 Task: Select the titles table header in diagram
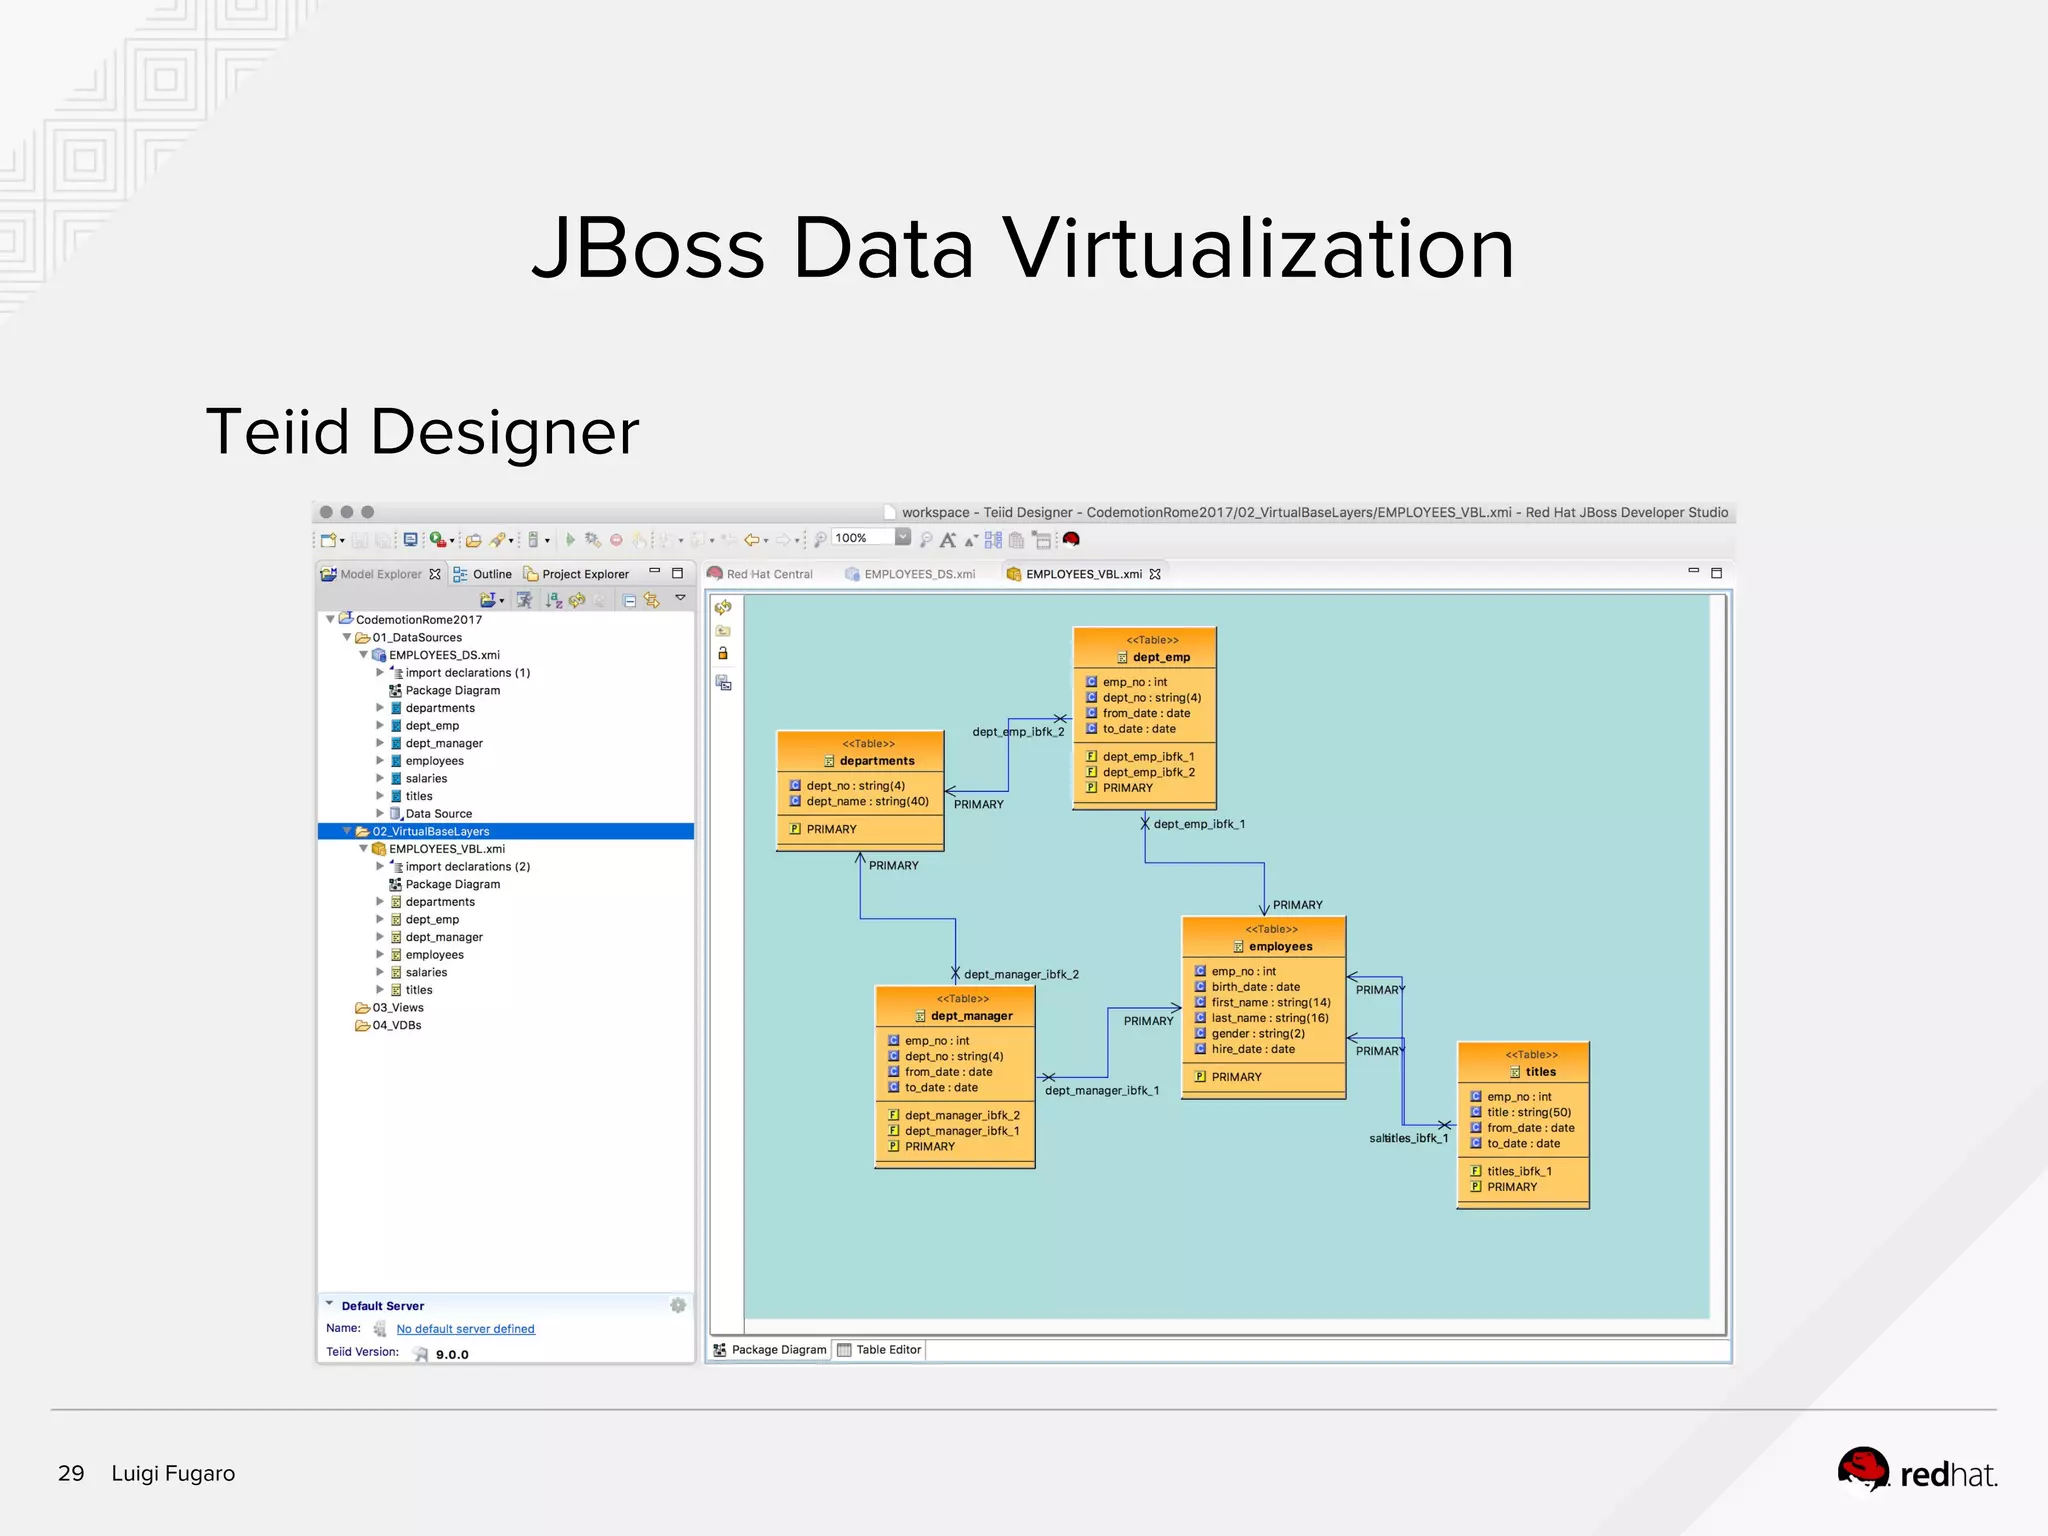tap(1523, 1063)
